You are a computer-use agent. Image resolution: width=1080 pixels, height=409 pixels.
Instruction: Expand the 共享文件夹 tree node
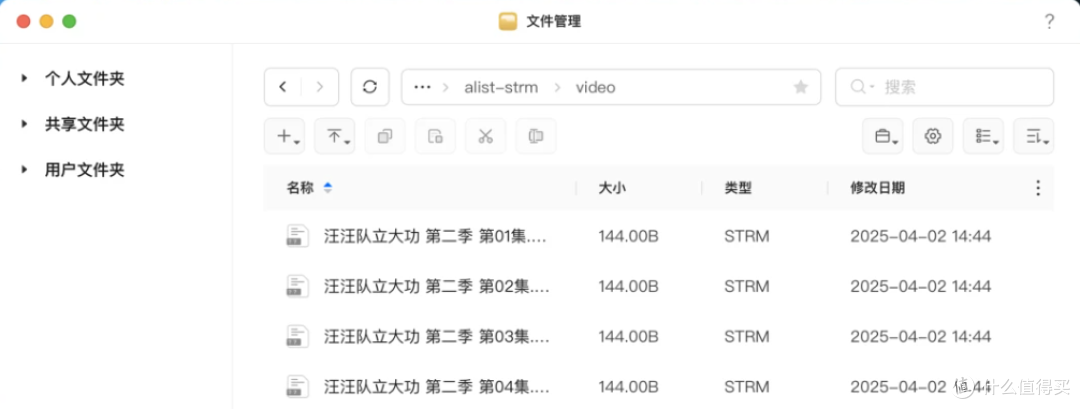(x=25, y=125)
